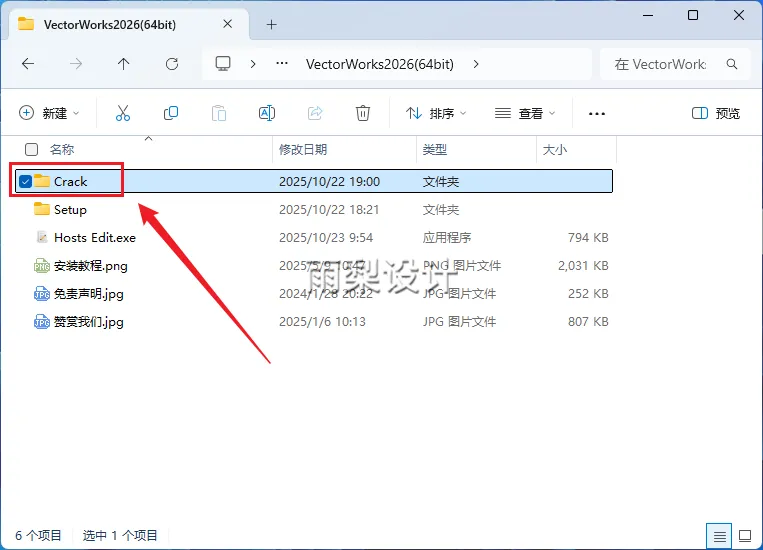Delete the selected item with trash icon
763x550 pixels.
(x=363, y=113)
